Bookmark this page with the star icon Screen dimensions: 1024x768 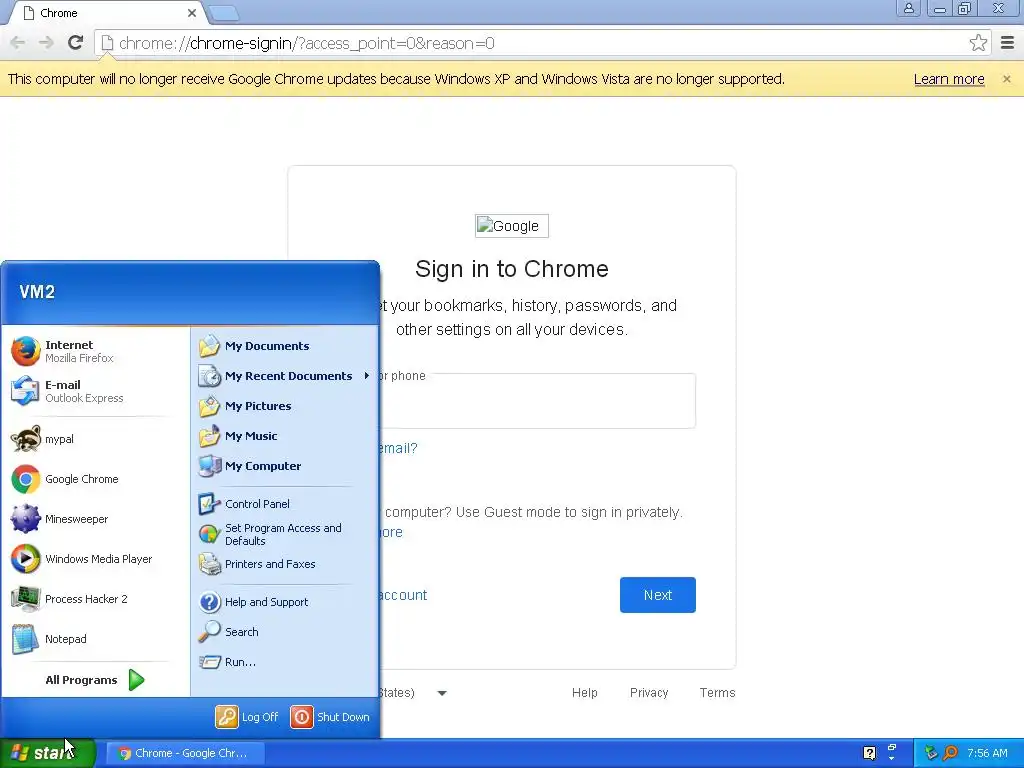click(978, 43)
